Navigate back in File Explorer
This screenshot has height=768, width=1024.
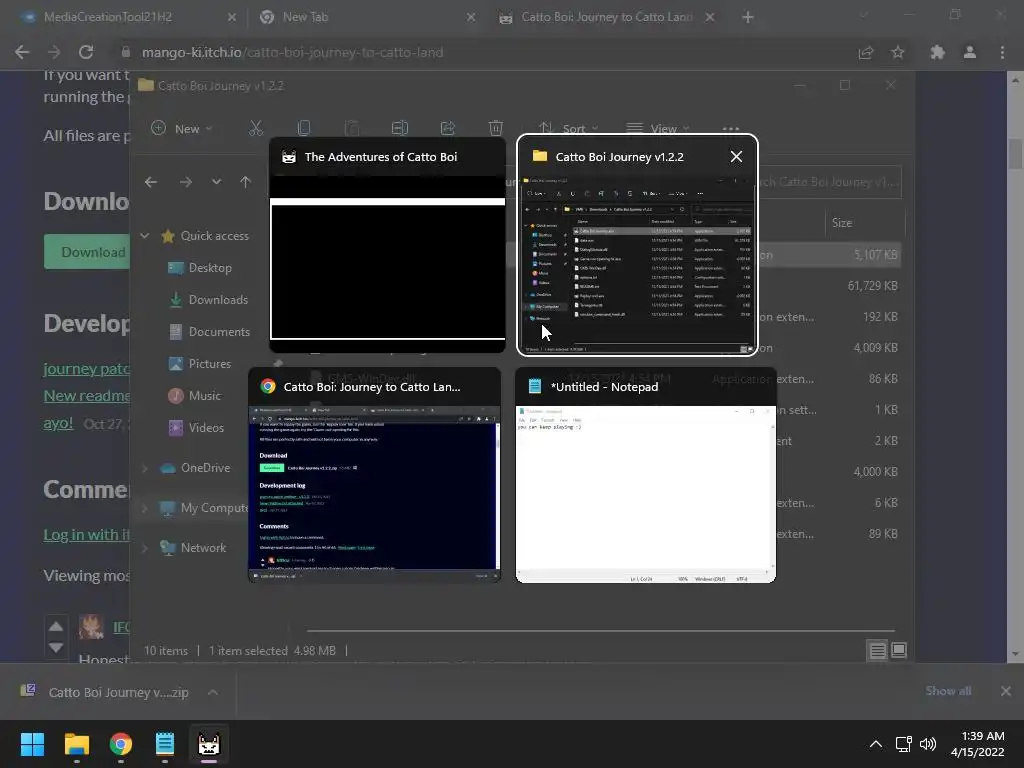(x=151, y=182)
